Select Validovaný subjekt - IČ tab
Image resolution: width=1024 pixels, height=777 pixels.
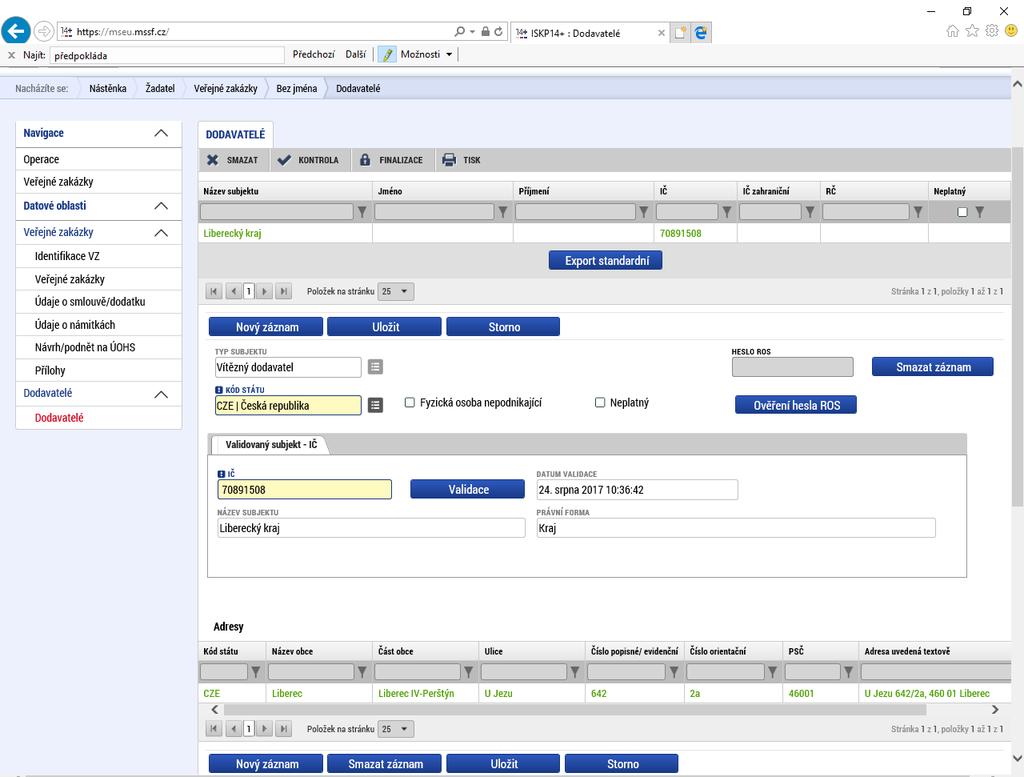click(x=271, y=445)
